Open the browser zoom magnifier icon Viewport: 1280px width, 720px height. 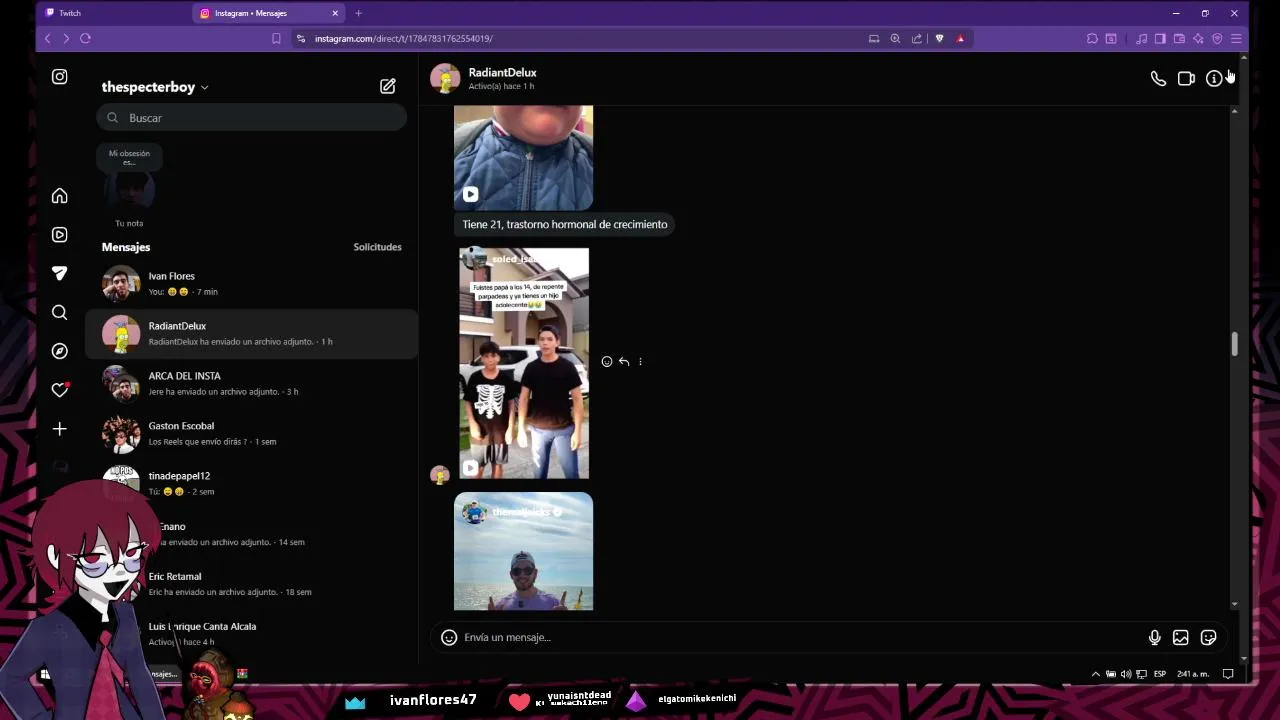(895, 39)
